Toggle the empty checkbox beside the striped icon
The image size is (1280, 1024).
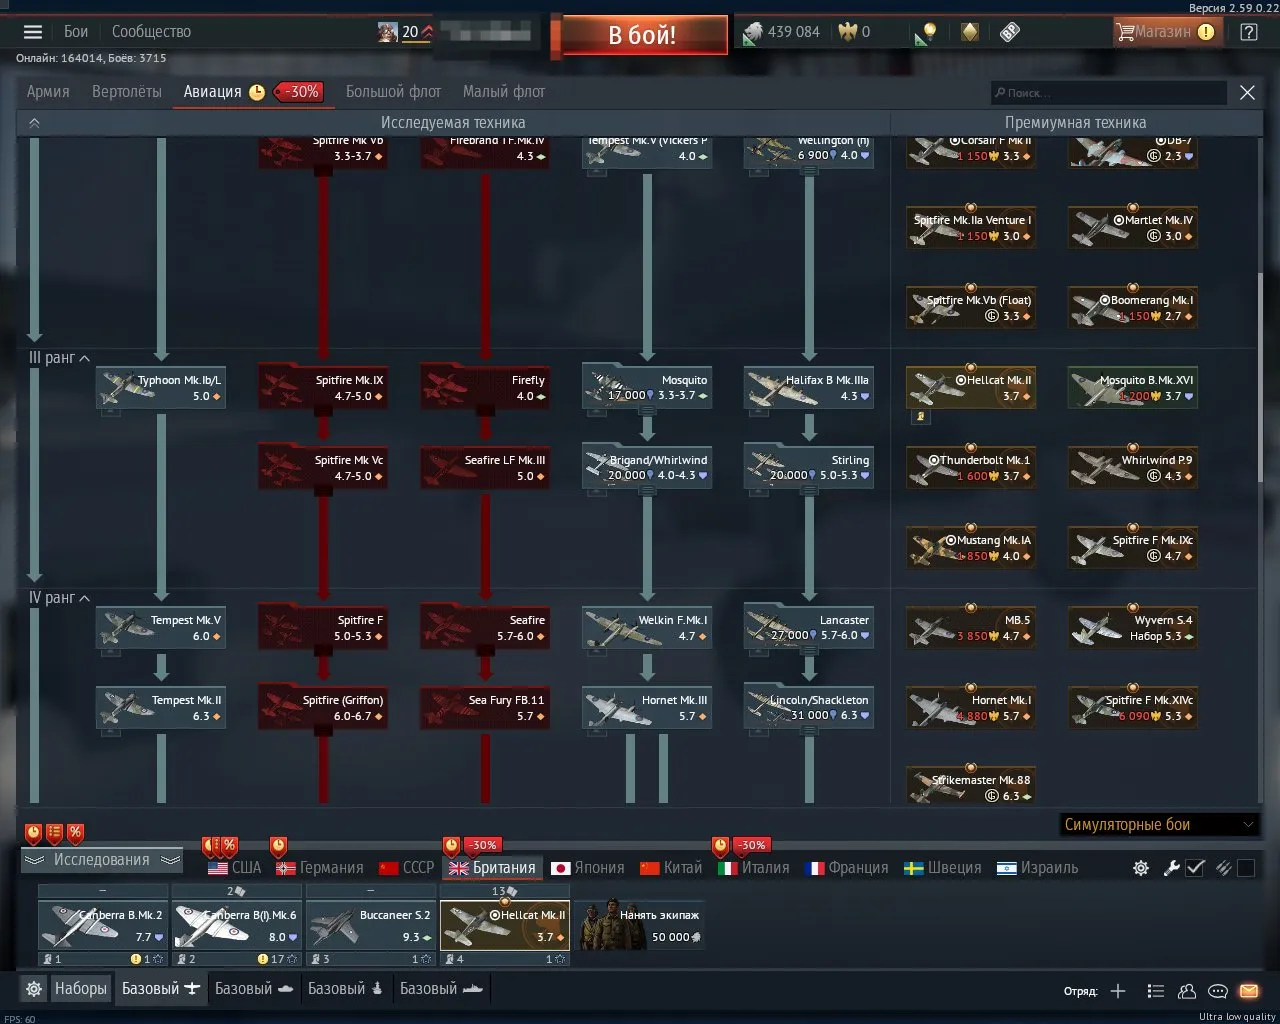point(1246,868)
